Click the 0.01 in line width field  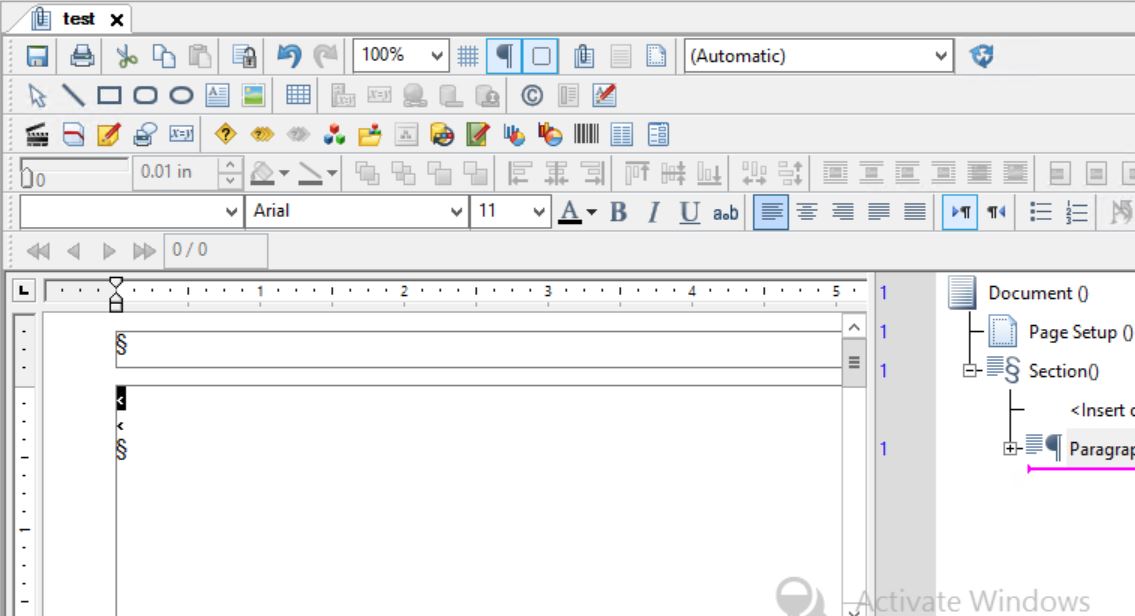[173, 172]
